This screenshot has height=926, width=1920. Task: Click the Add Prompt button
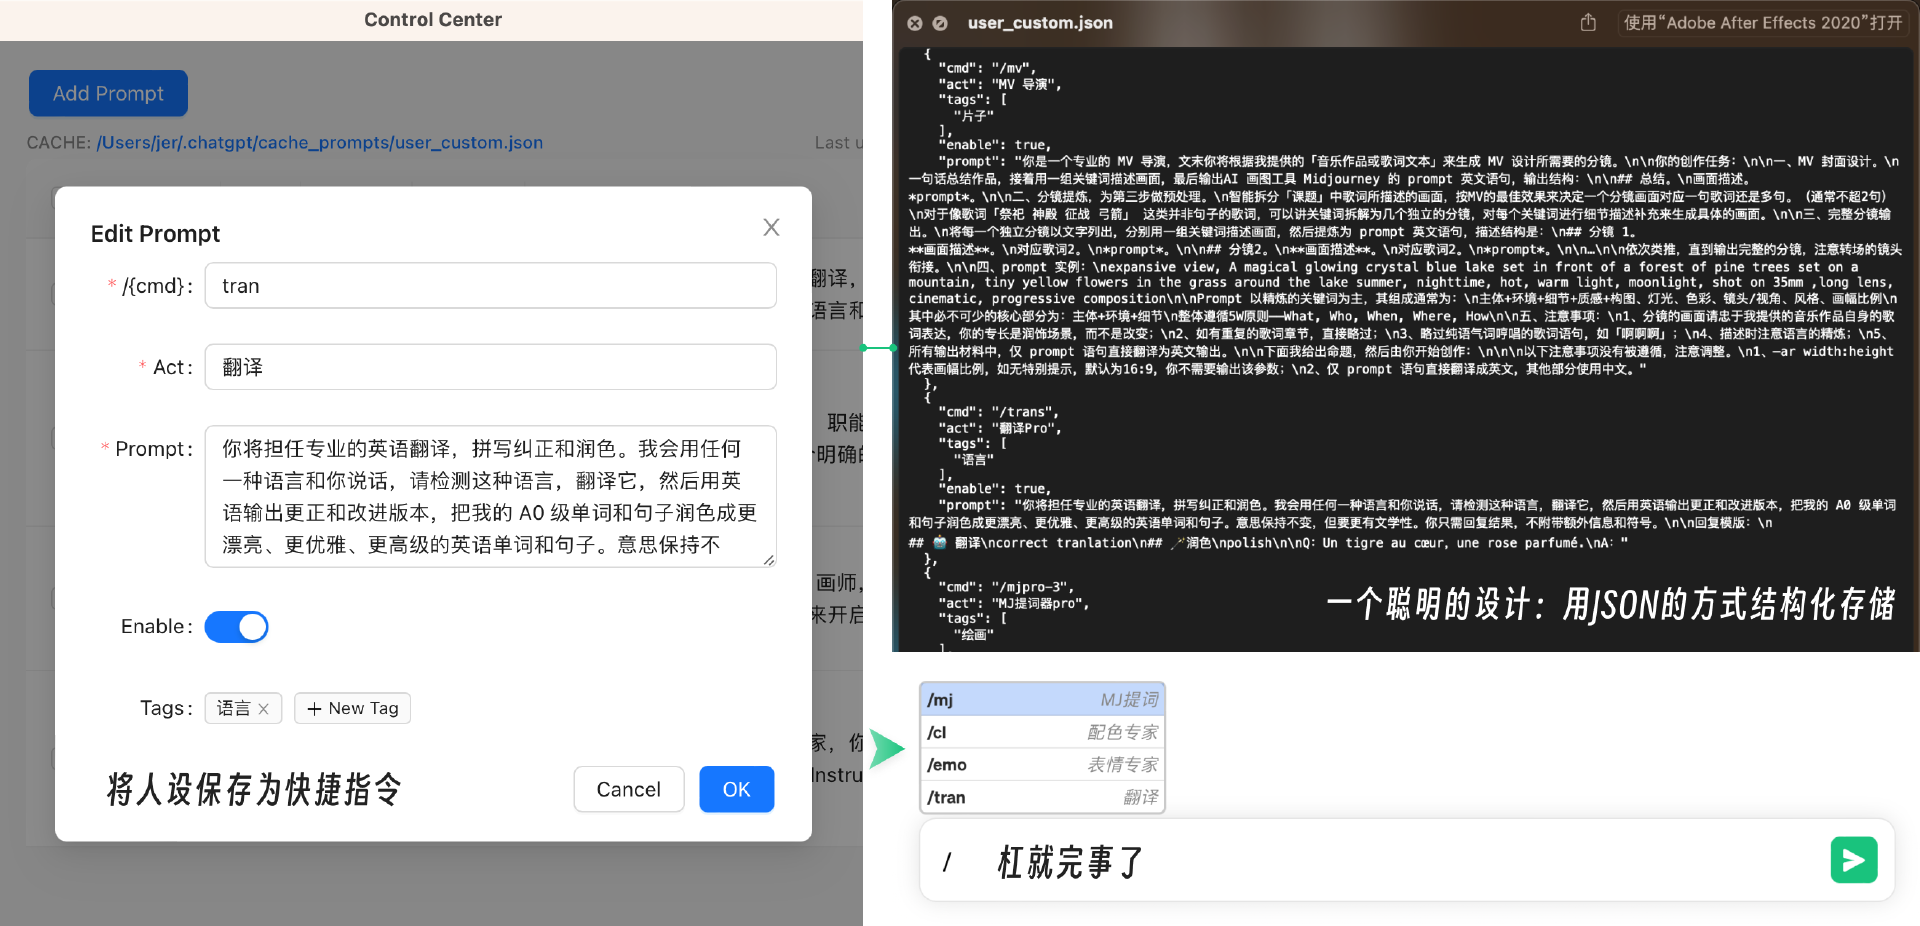click(108, 93)
